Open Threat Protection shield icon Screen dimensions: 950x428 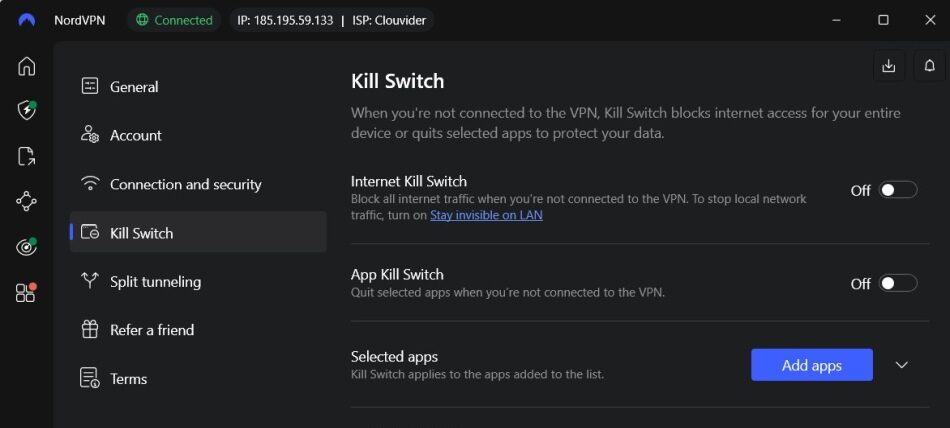(x=27, y=110)
